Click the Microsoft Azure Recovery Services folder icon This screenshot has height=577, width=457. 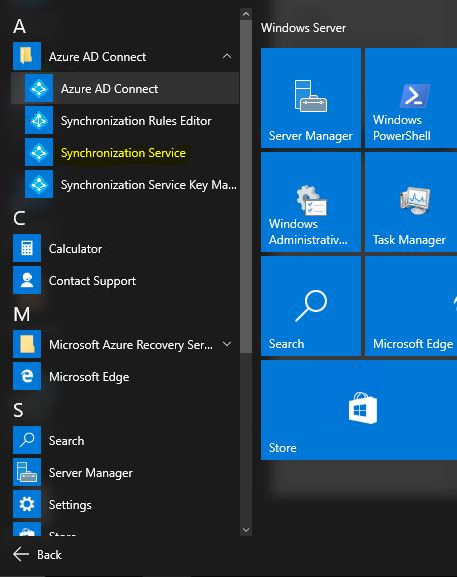tap(27, 344)
